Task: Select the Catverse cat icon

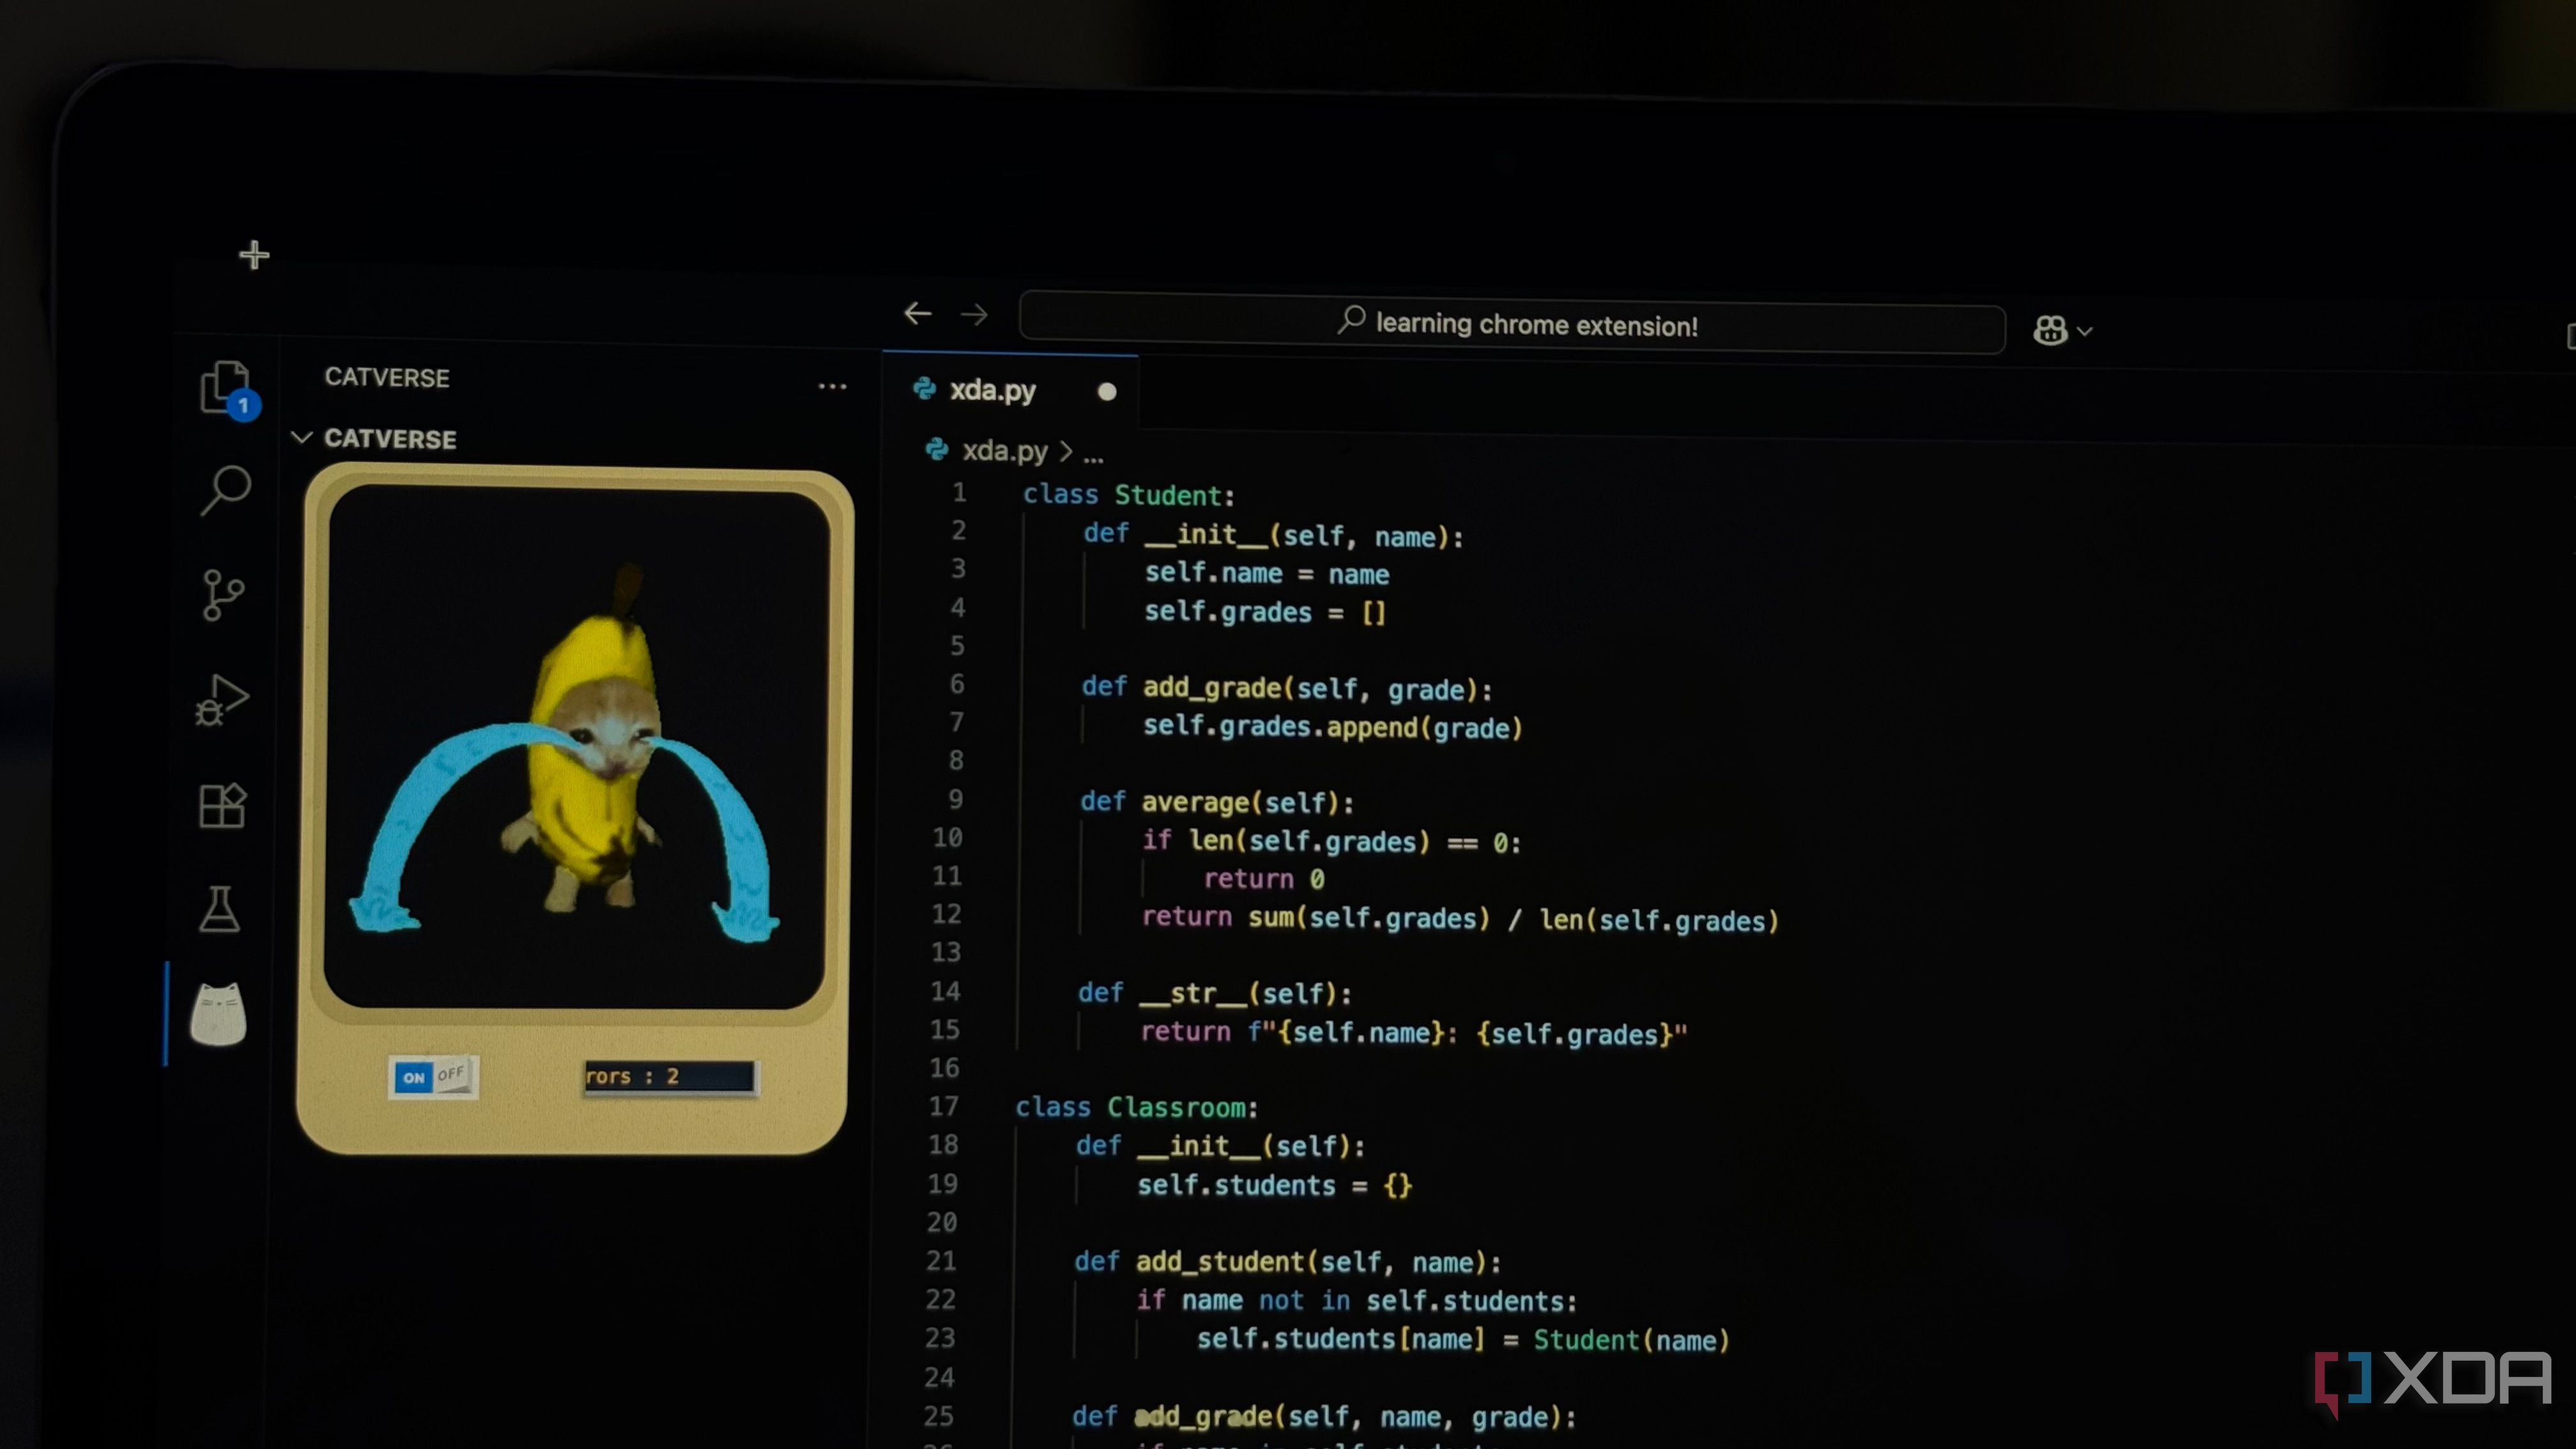Action: pos(218,1014)
